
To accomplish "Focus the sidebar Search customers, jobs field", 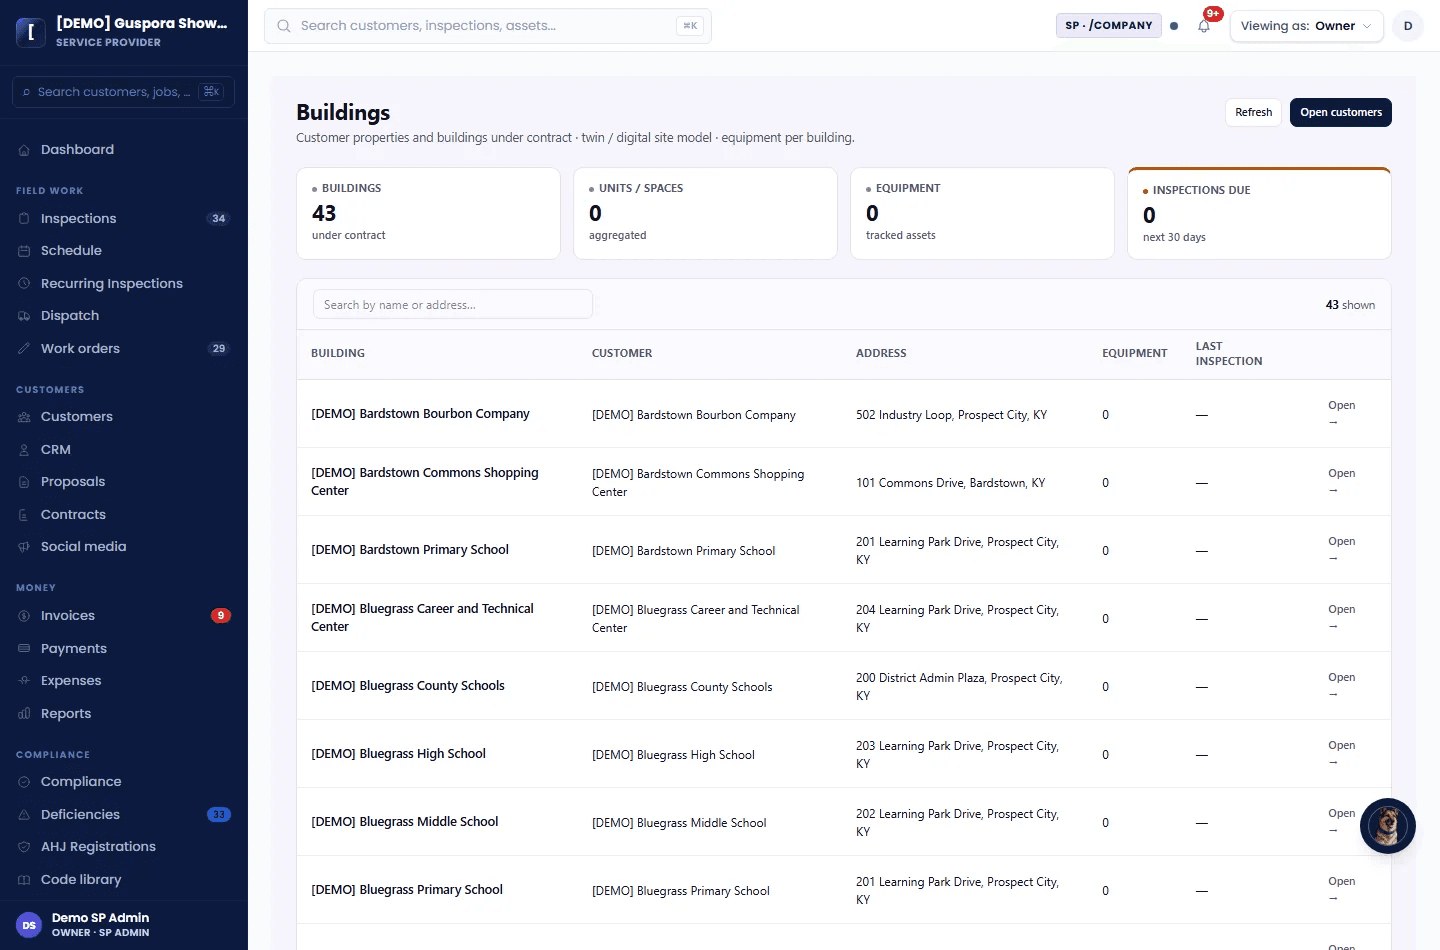I will (x=123, y=92).
